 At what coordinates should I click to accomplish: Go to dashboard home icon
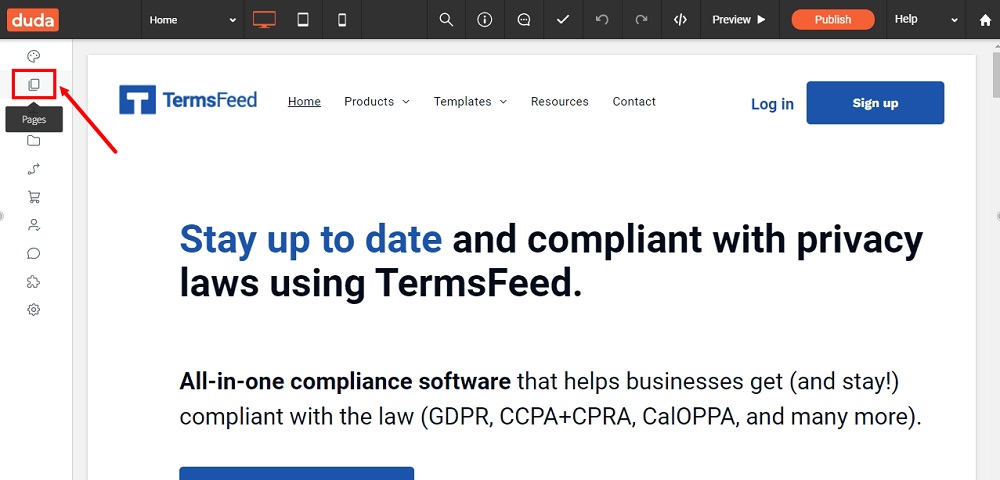[985, 20]
